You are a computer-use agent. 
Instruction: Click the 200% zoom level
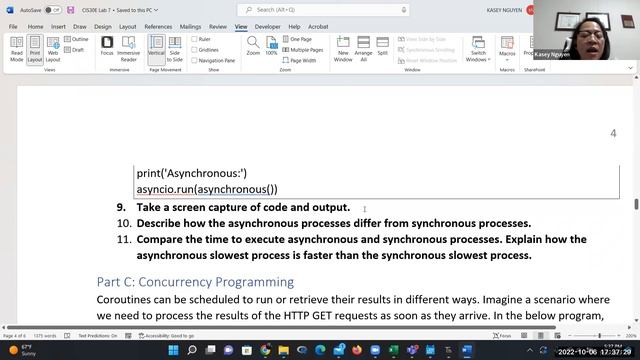(x=631, y=336)
